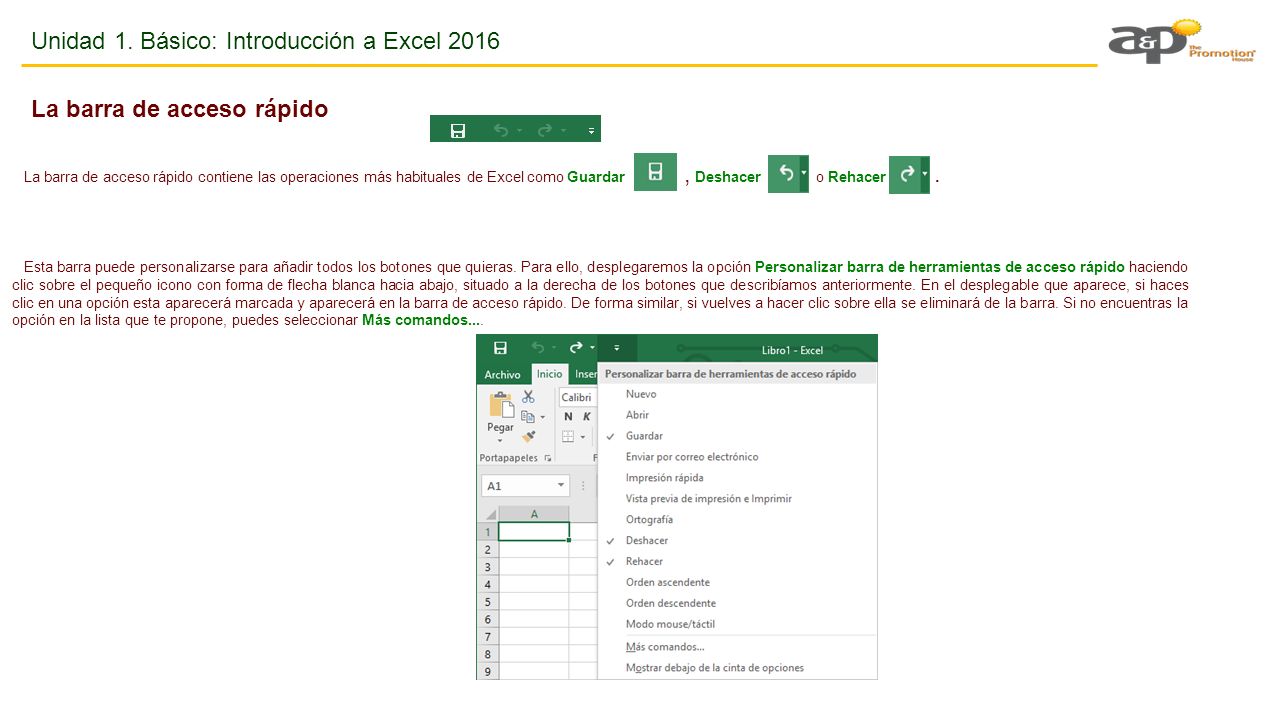Select column header A
Viewport: 1280px width, 720px height.
(534, 514)
